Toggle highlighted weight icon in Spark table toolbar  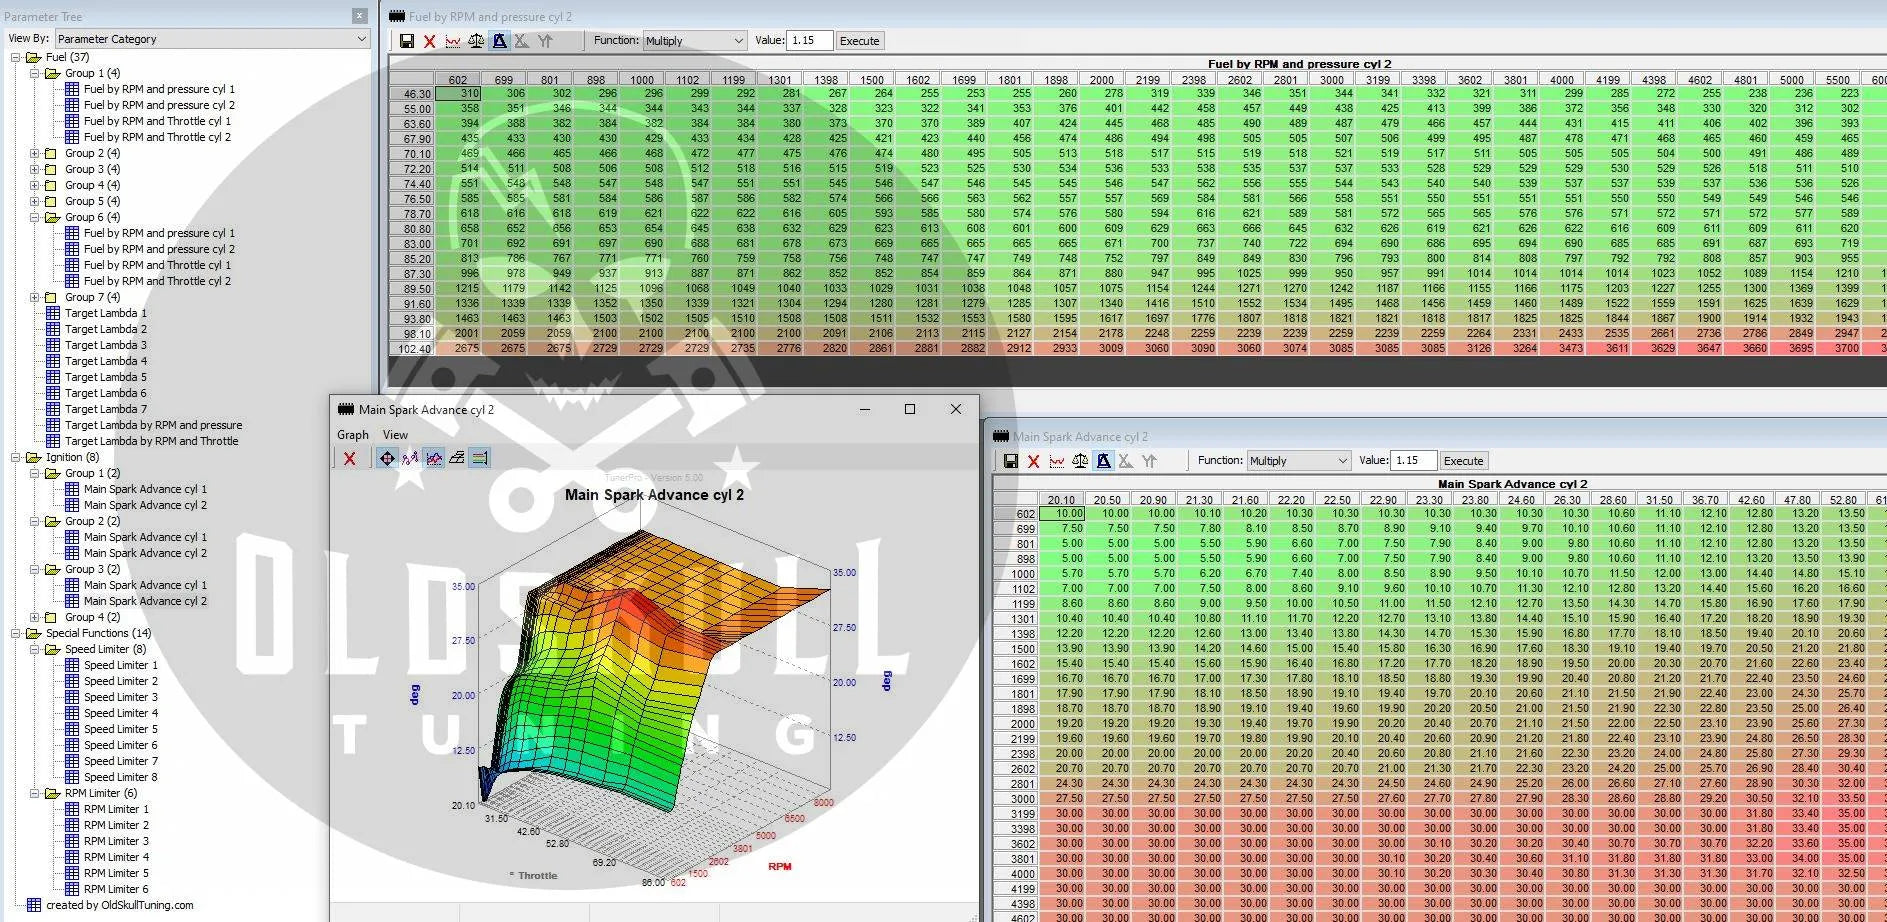1103,461
